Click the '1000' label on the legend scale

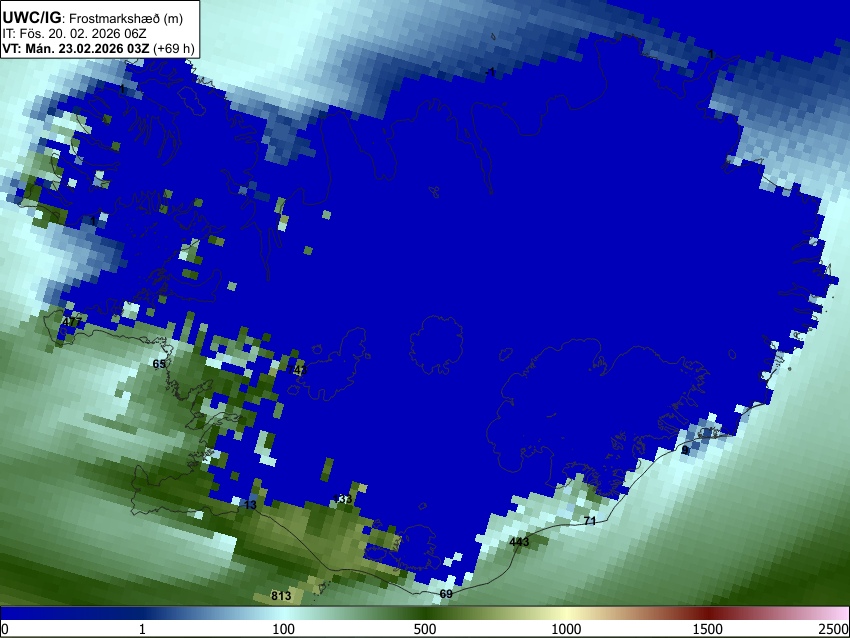pyautogui.click(x=566, y=629)
